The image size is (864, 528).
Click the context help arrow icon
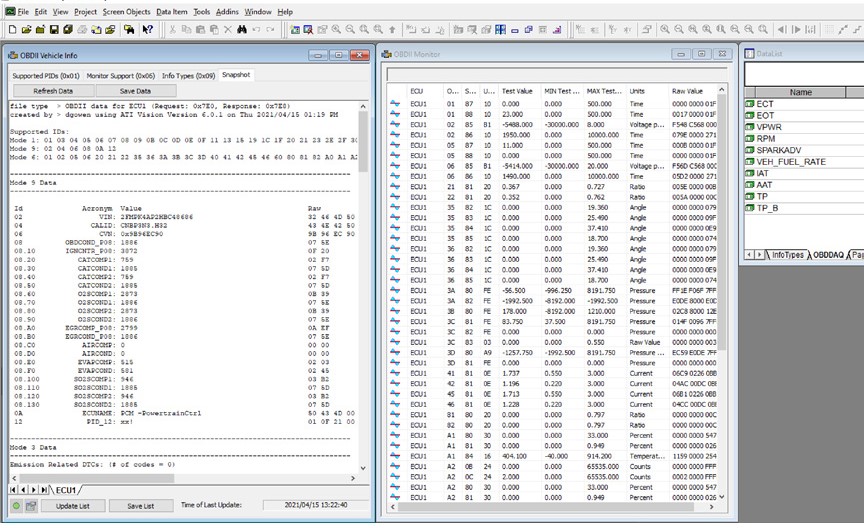147,30
